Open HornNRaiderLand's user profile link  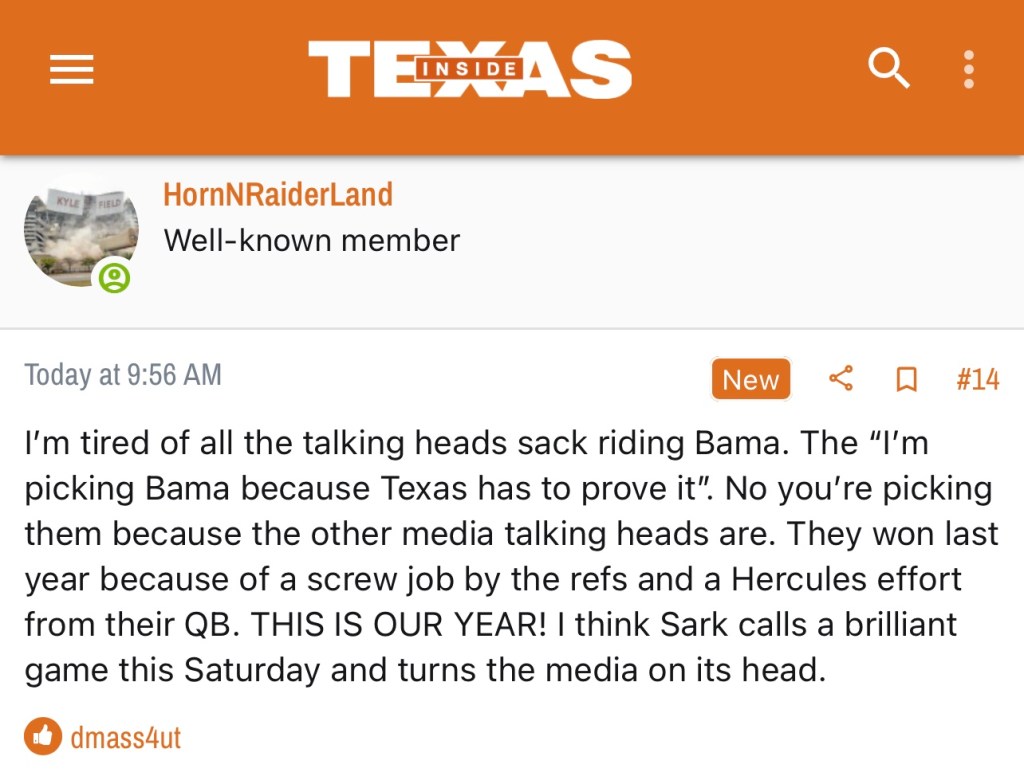click(x=277, y=194)
